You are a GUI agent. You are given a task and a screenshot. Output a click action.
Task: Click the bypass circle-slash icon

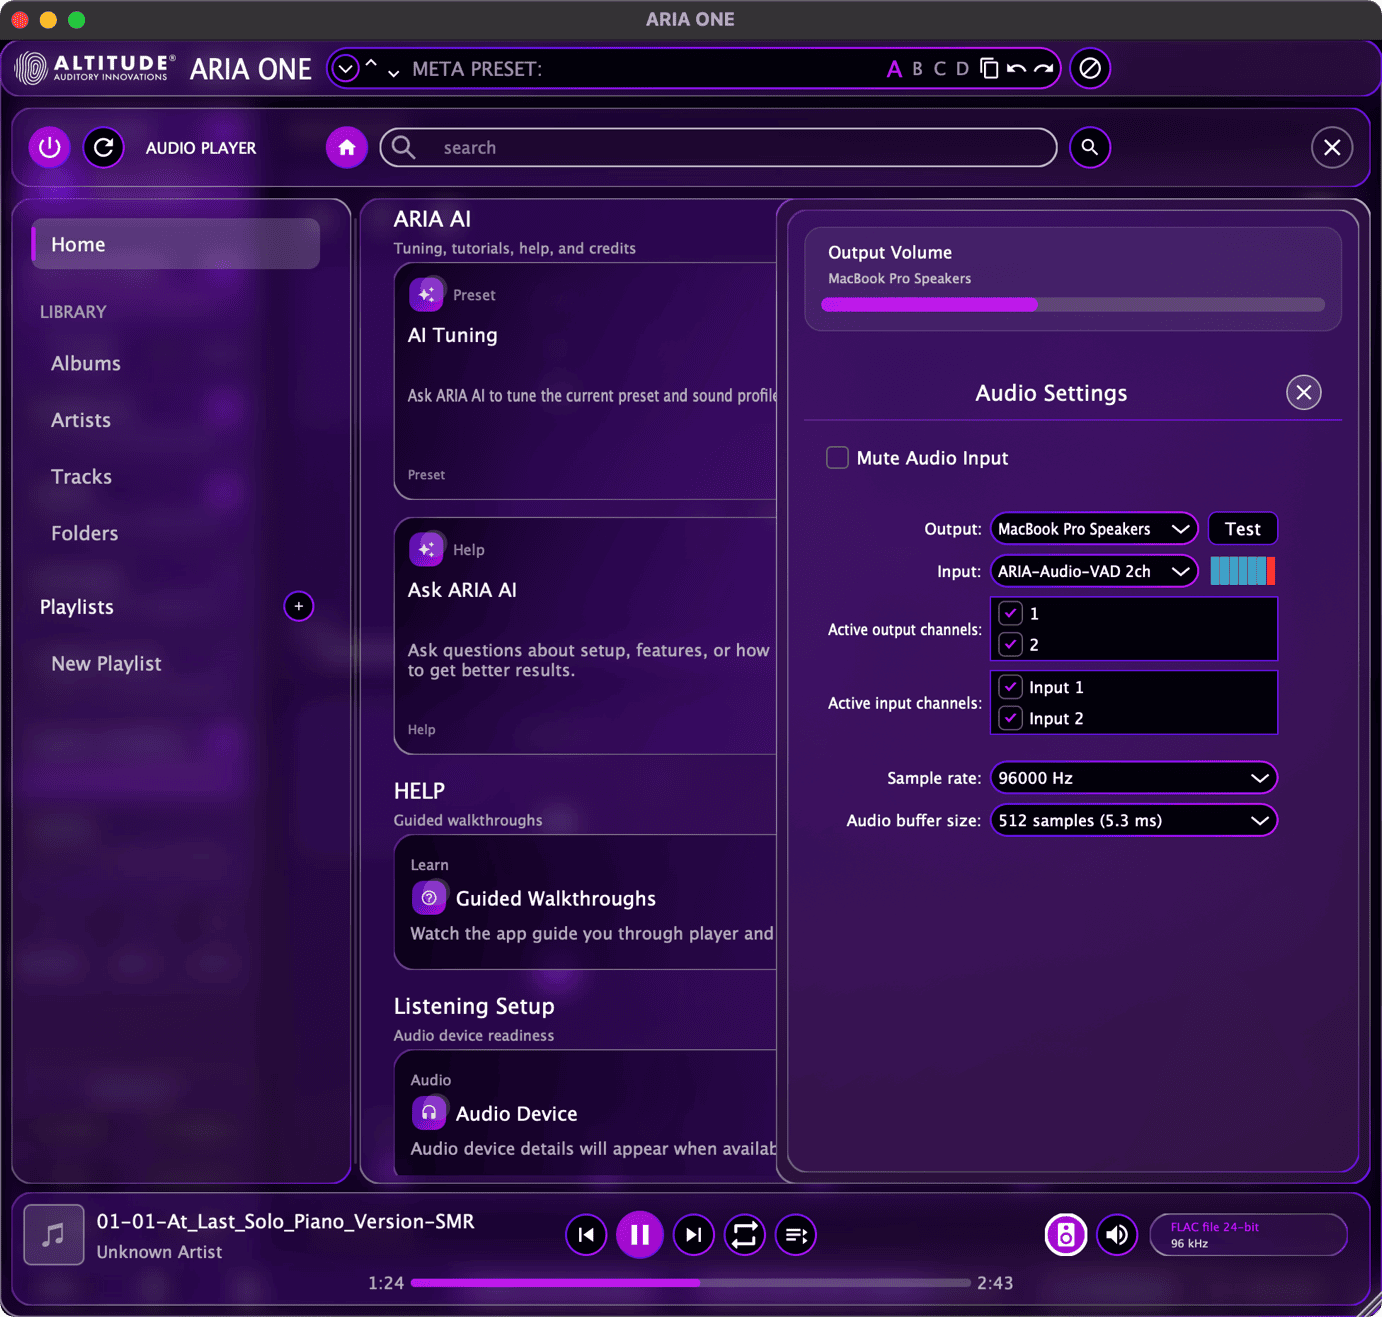[1090, 68]
